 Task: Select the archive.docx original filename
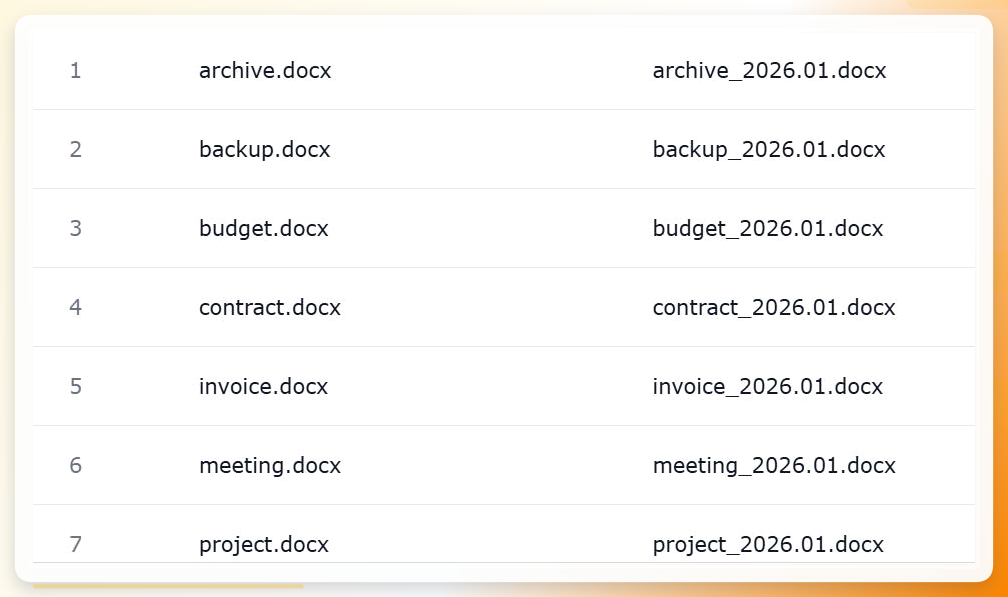point(265,70)
